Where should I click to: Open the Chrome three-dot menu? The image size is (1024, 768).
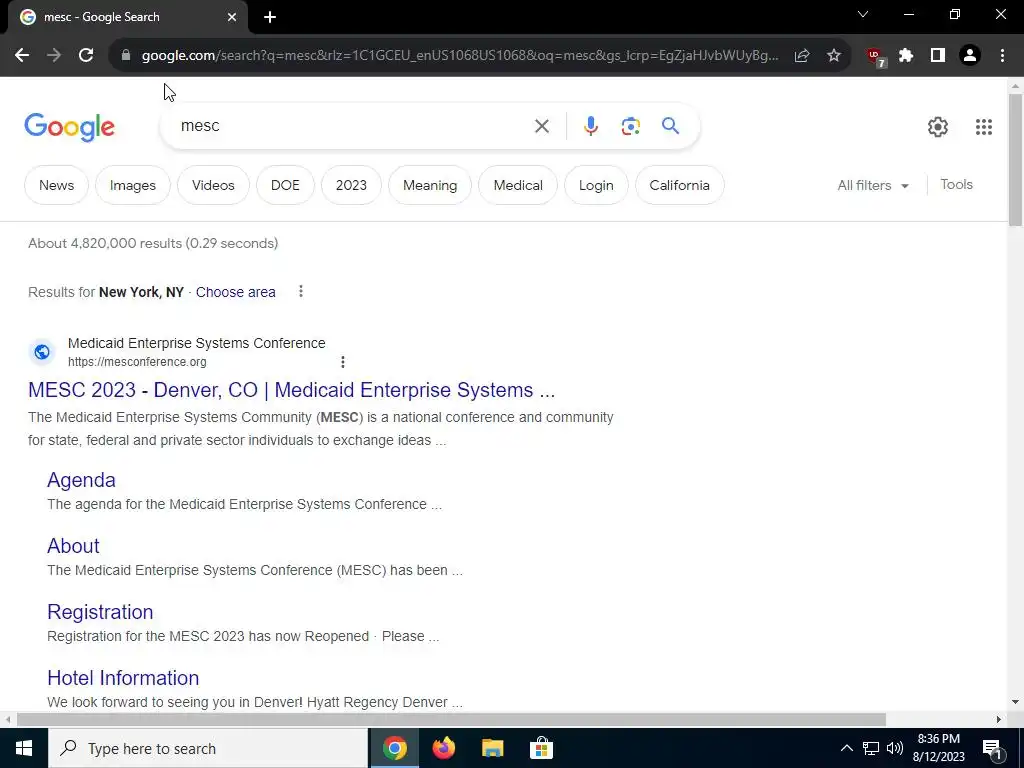coord(1002,56)
